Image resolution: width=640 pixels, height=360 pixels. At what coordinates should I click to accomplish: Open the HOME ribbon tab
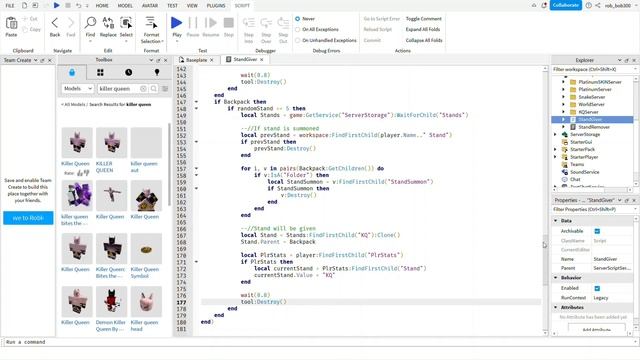pyautogui.click(x=102, y=6)
